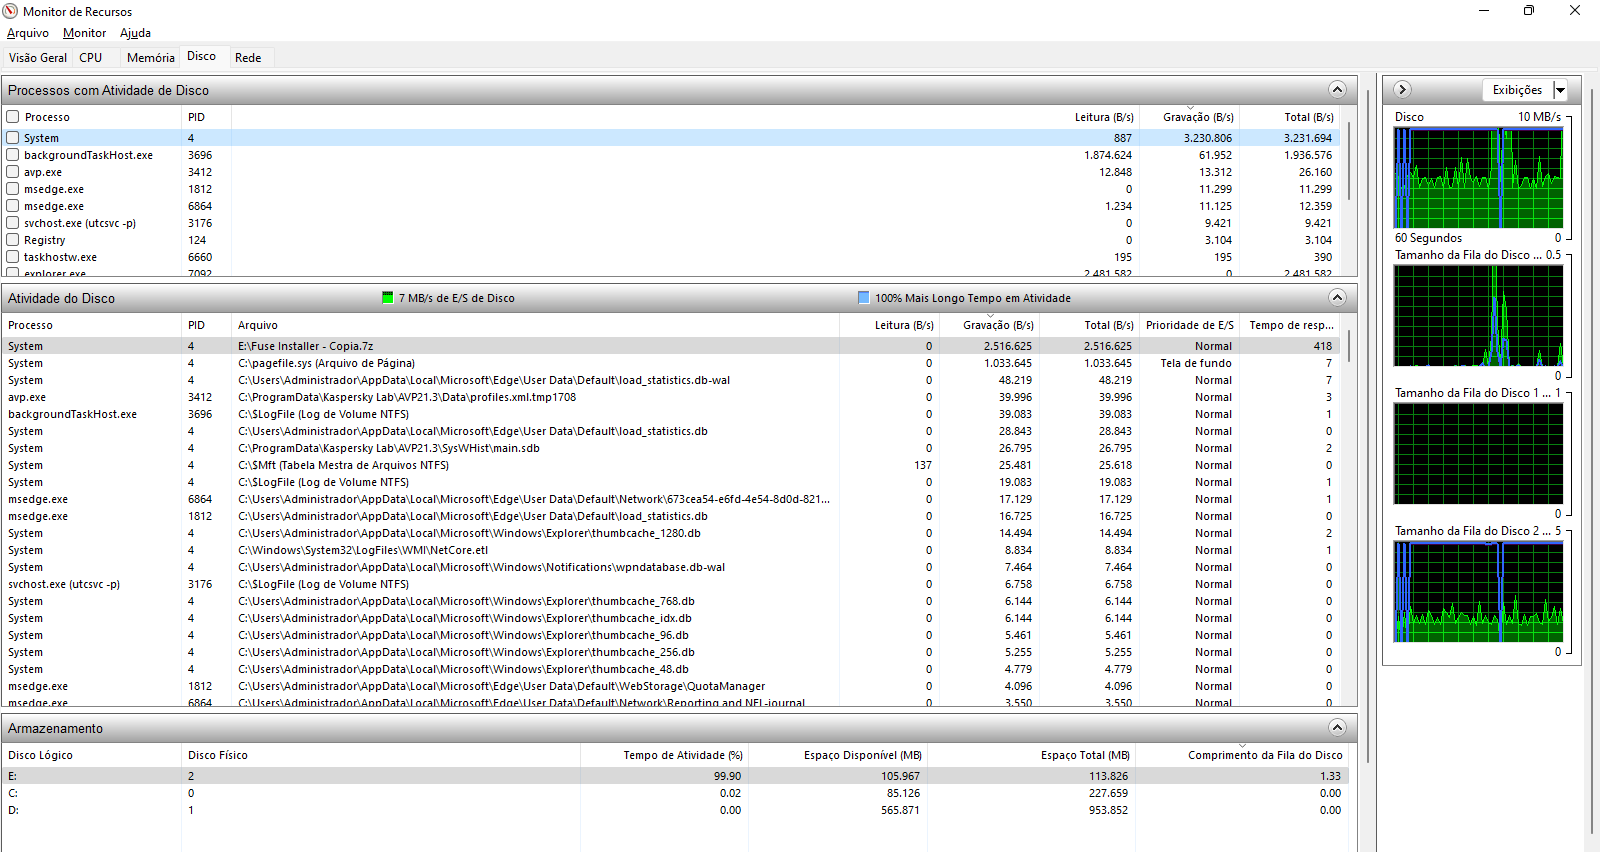Click the Exibições button
1600x852 pixels.
(1517, 90)
